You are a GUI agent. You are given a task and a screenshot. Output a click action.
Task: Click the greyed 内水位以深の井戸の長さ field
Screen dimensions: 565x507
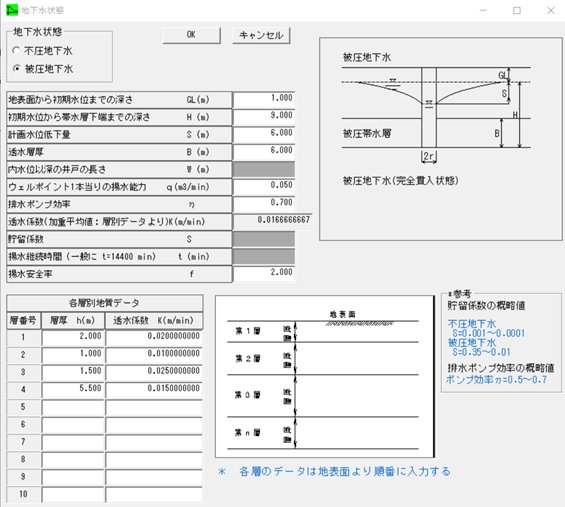click(264, 169)
